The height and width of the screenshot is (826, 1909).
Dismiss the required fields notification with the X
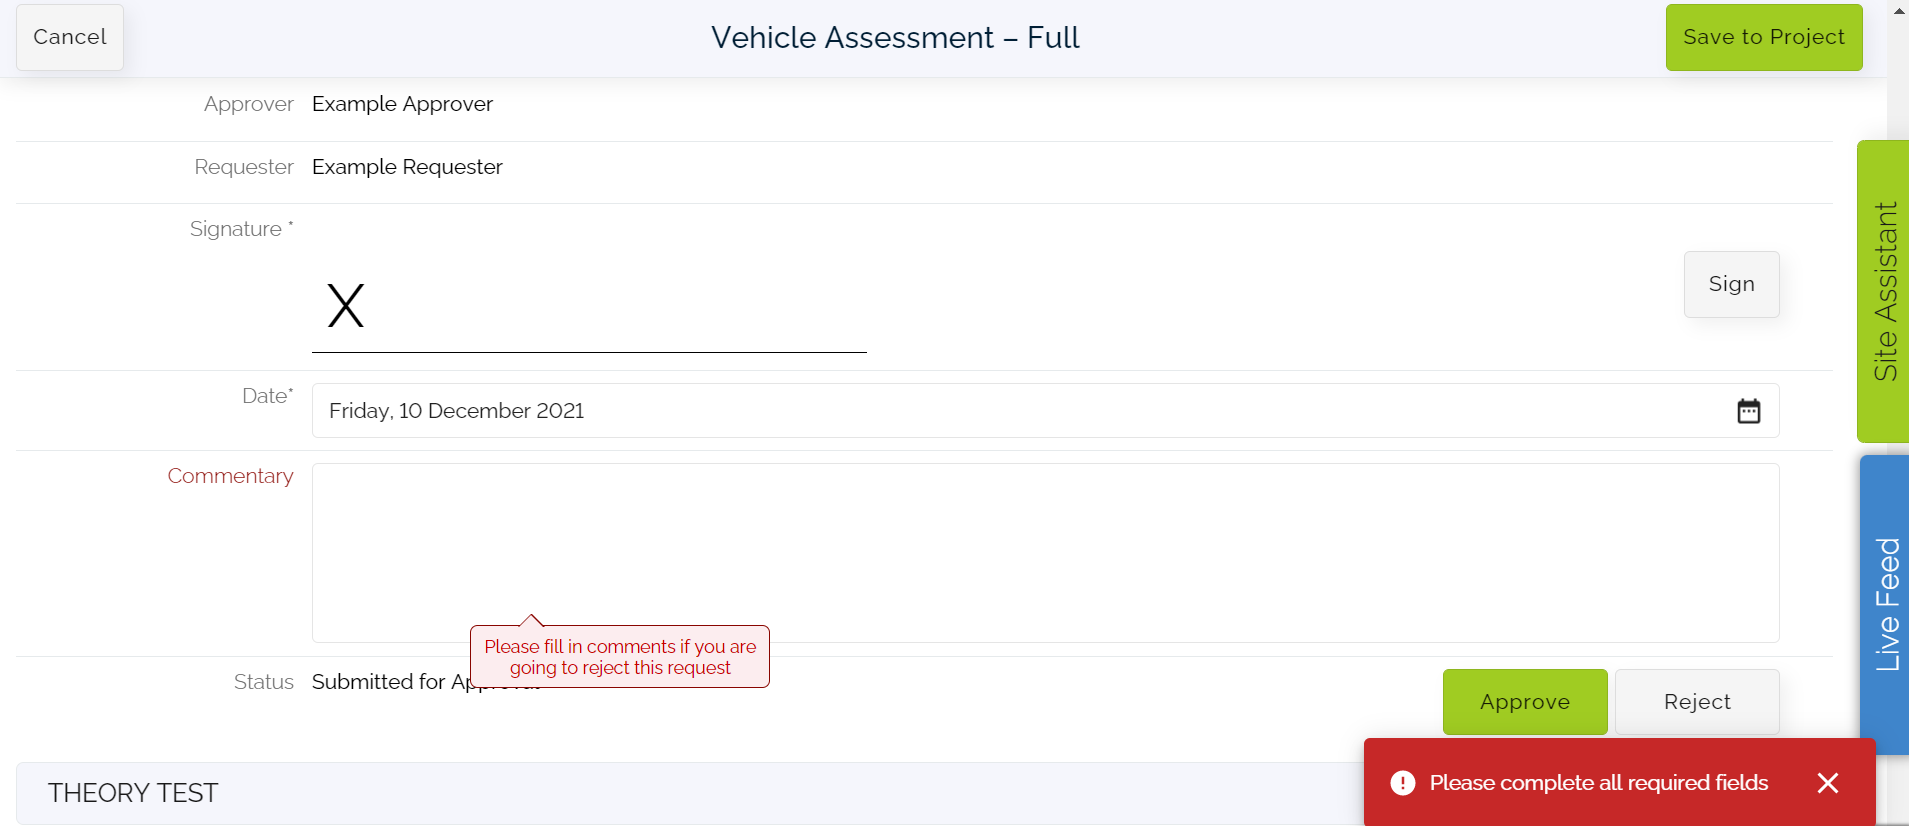[x=1829, y=783]
